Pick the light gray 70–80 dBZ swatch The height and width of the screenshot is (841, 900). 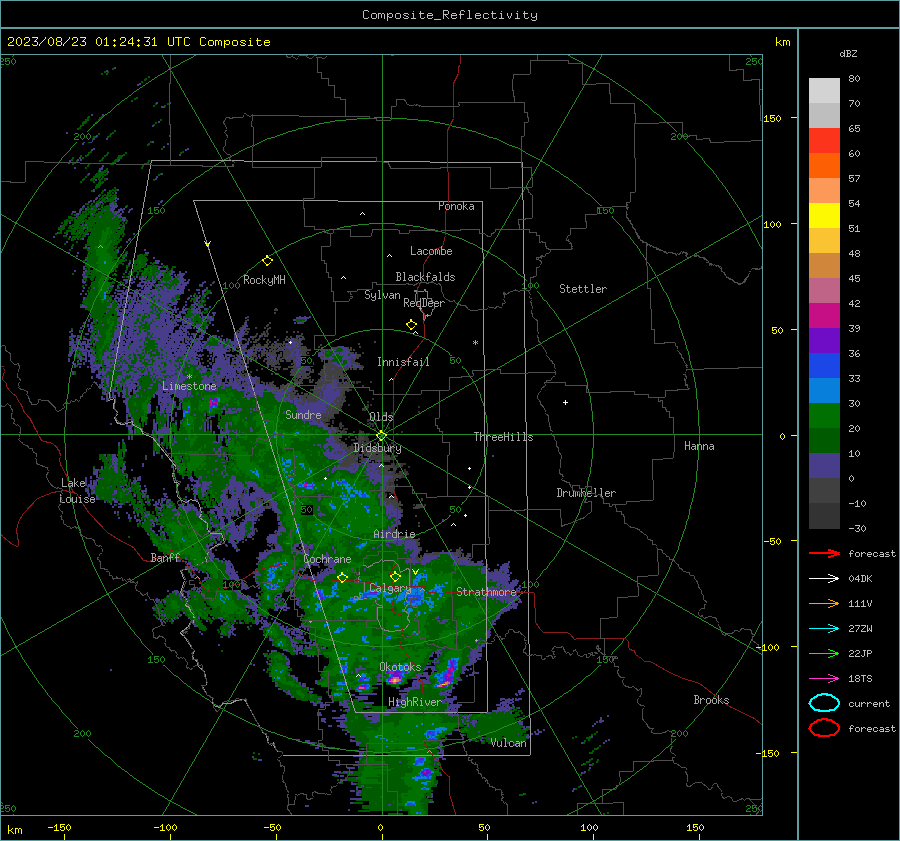[824, 91]
